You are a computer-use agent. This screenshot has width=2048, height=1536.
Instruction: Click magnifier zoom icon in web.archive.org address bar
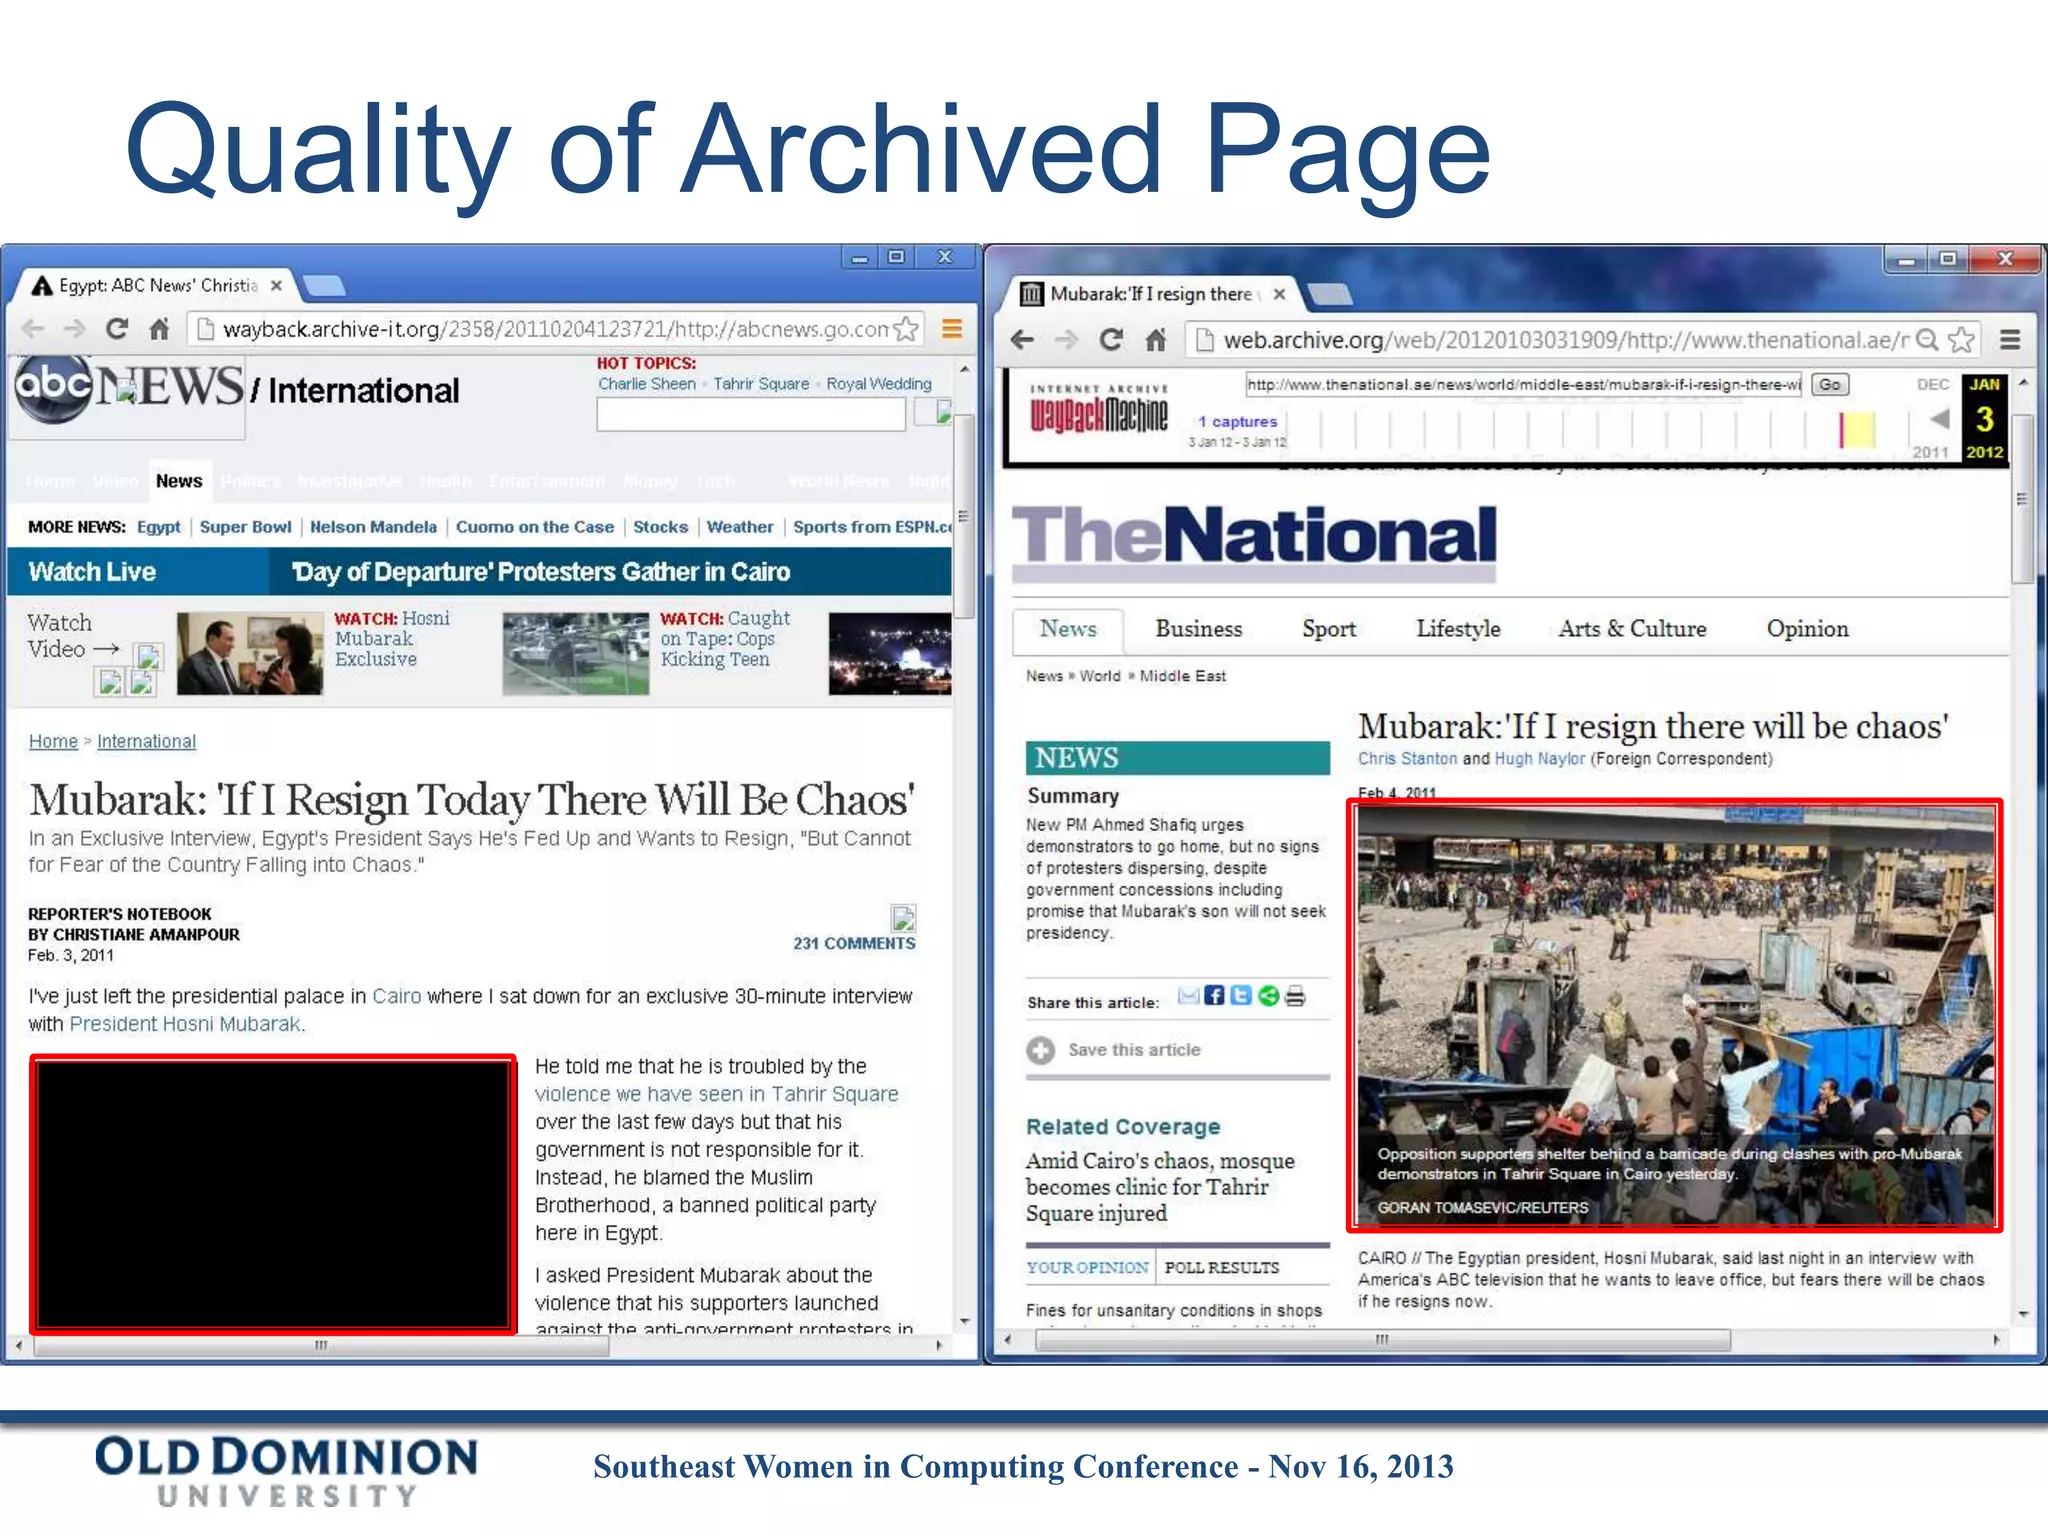coord(1927,340)
